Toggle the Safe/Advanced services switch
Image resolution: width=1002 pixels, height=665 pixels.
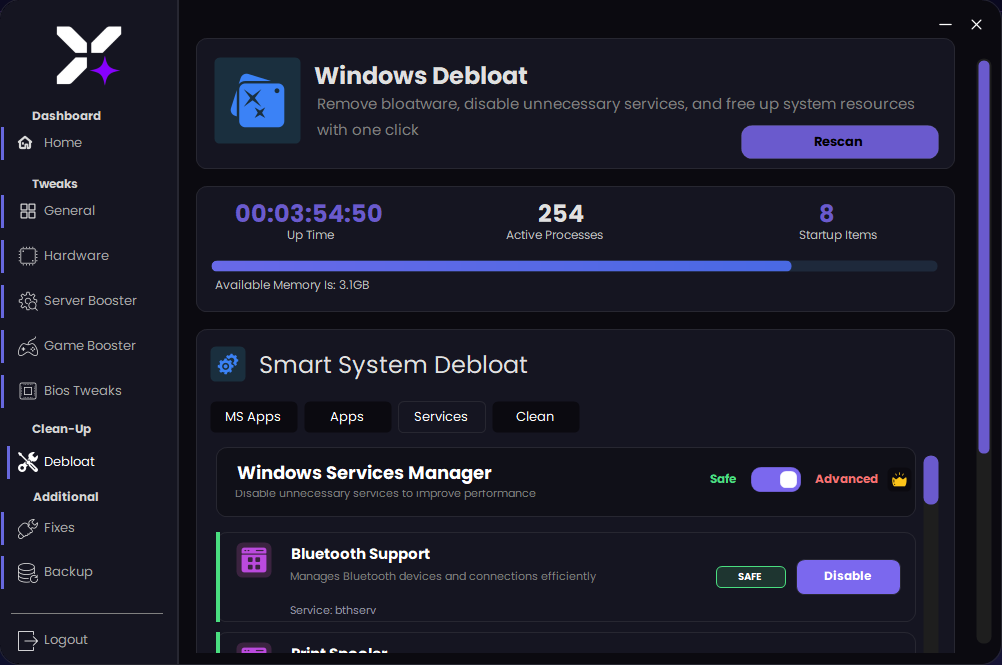[776, 479]
